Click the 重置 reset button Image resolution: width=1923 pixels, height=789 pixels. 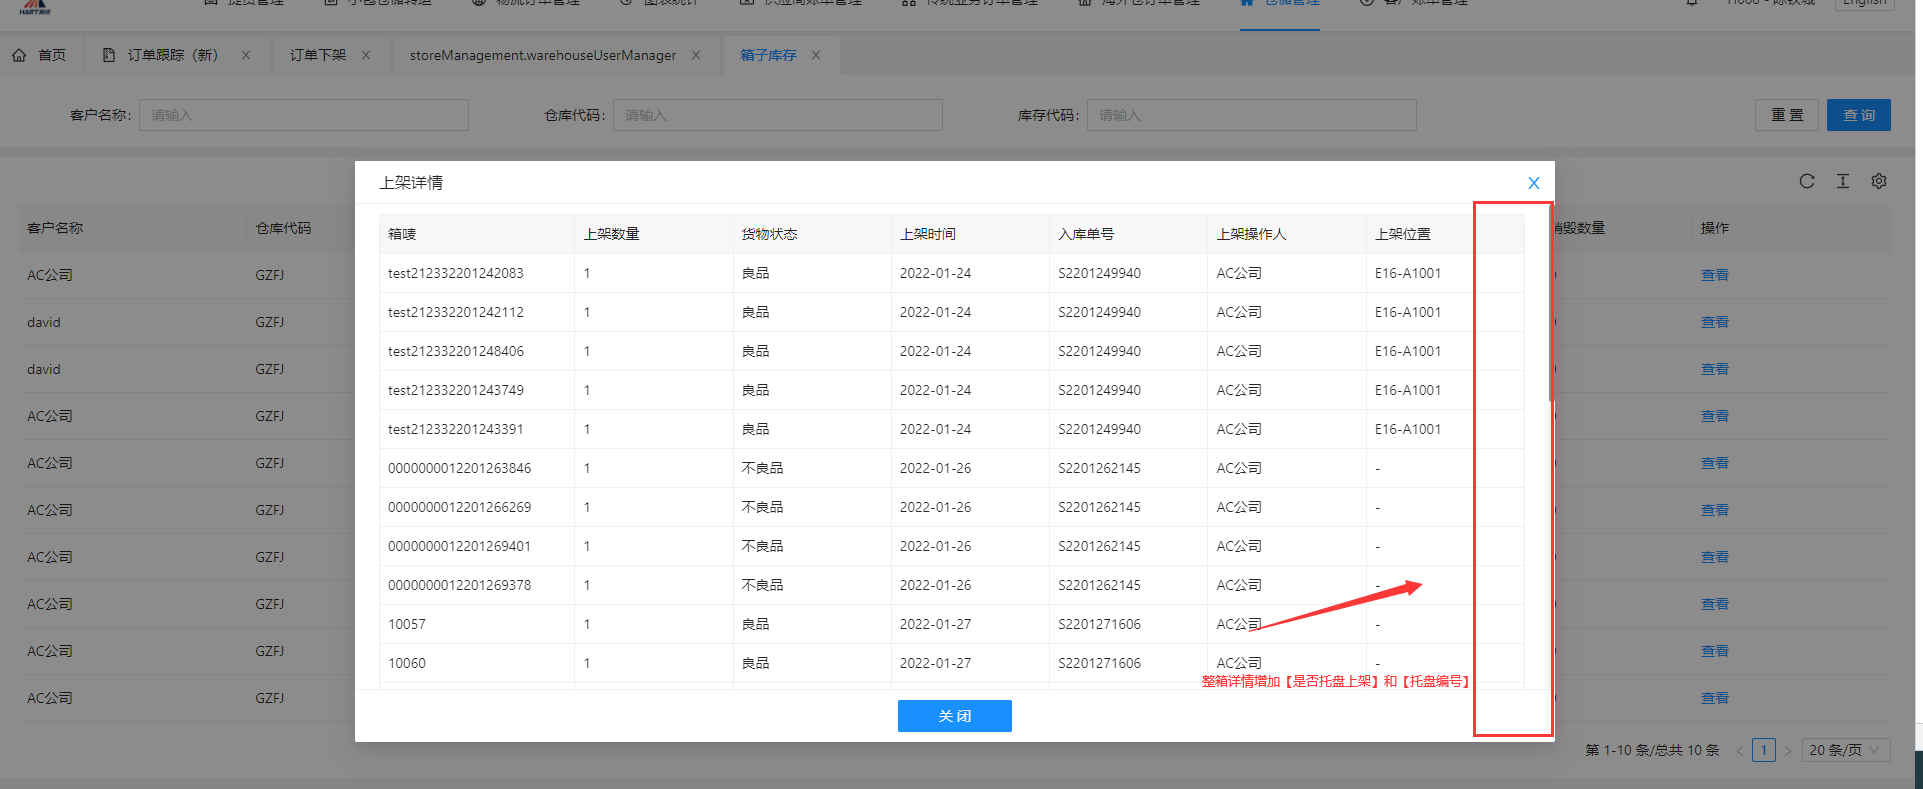1787,115
